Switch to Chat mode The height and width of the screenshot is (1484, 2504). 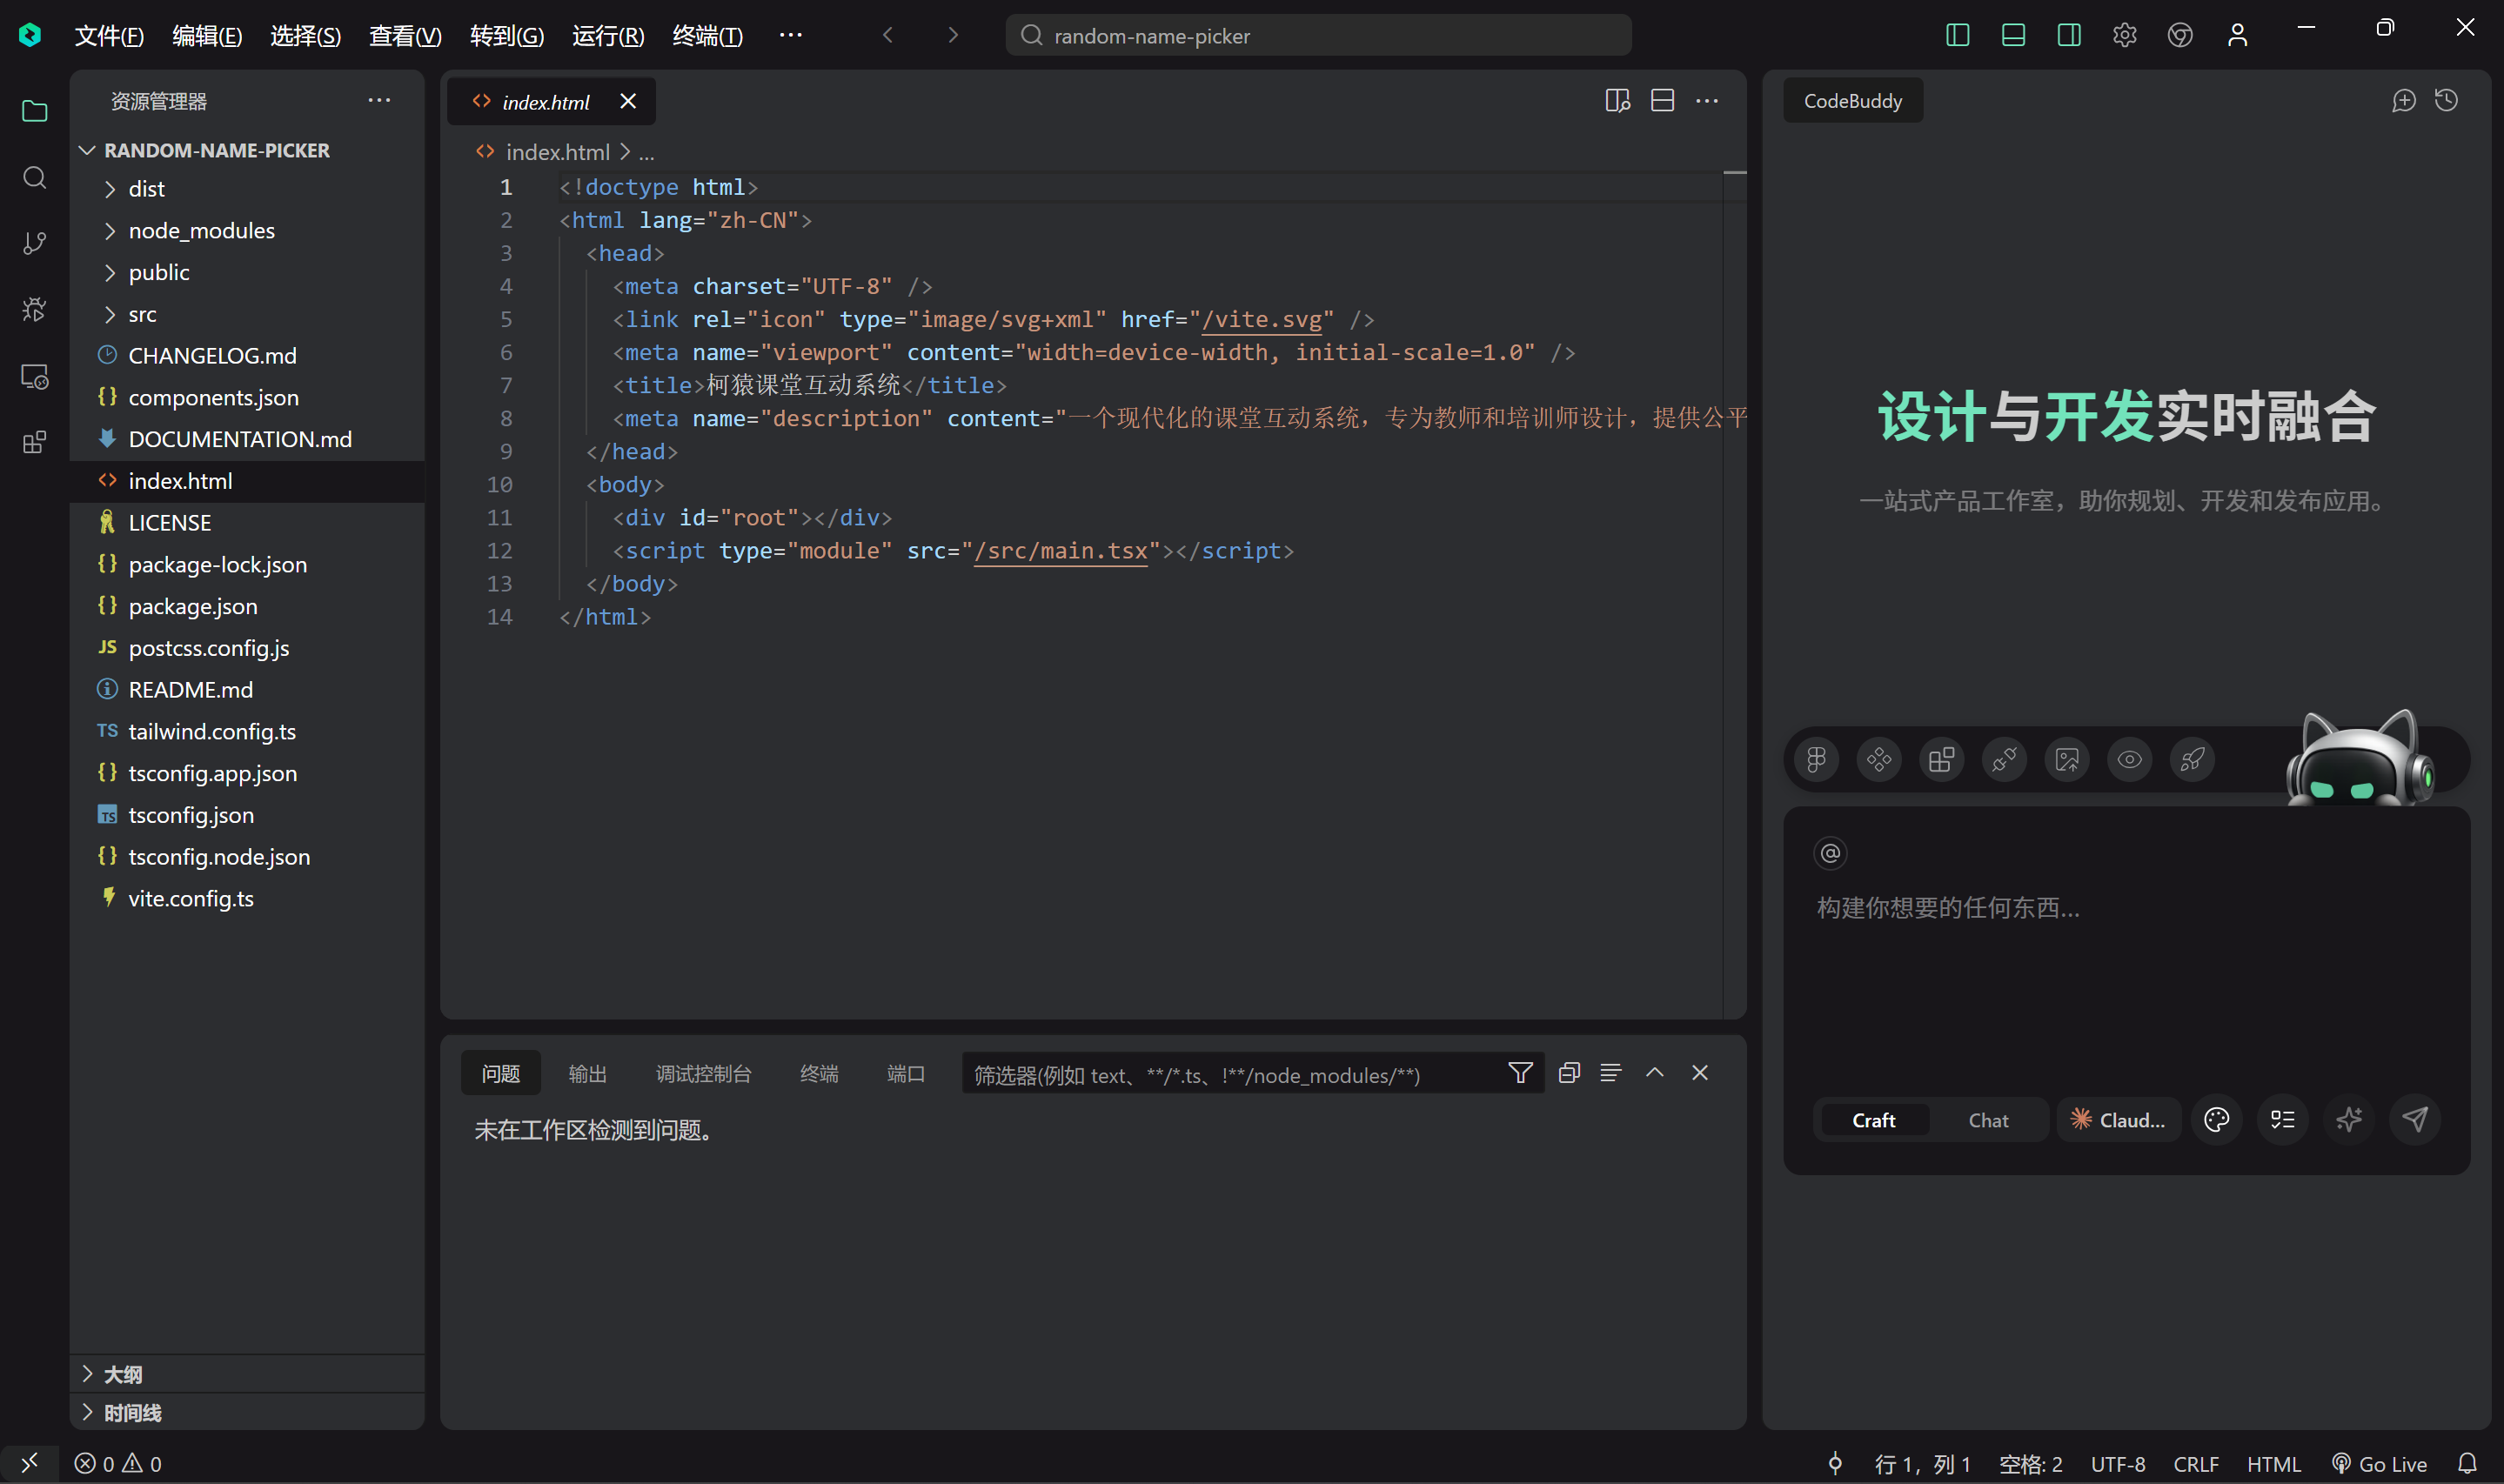pyautogui.click(x=1988, y=1120)
